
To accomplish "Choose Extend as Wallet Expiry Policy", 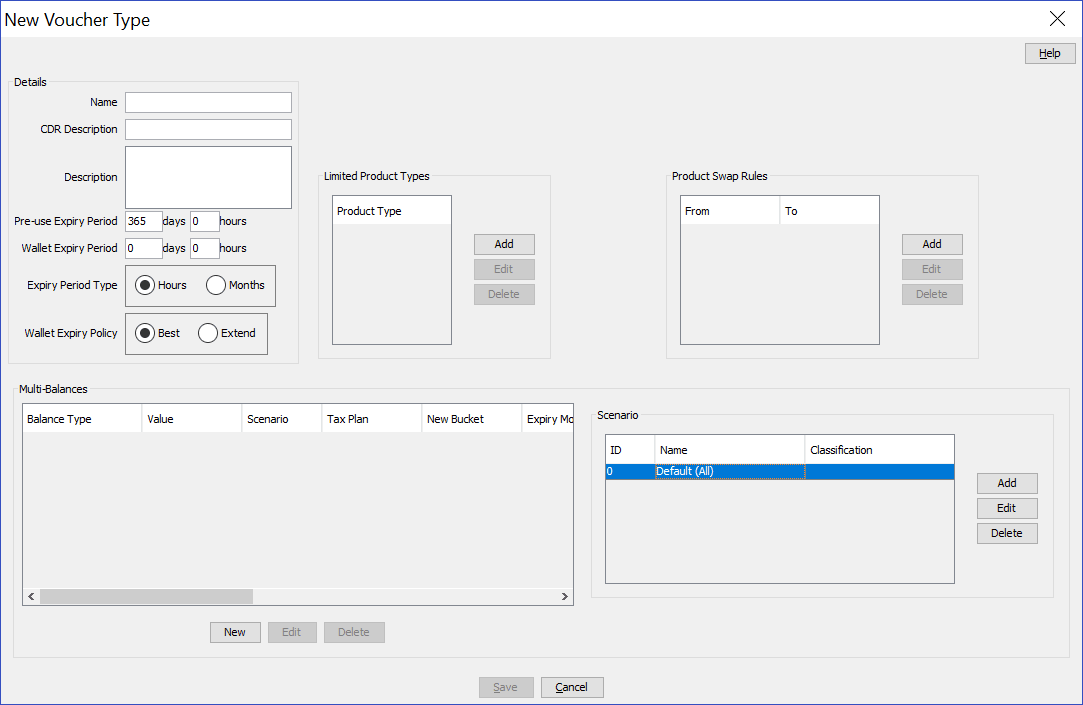I will pyautogui.click(x=208, y=333).
